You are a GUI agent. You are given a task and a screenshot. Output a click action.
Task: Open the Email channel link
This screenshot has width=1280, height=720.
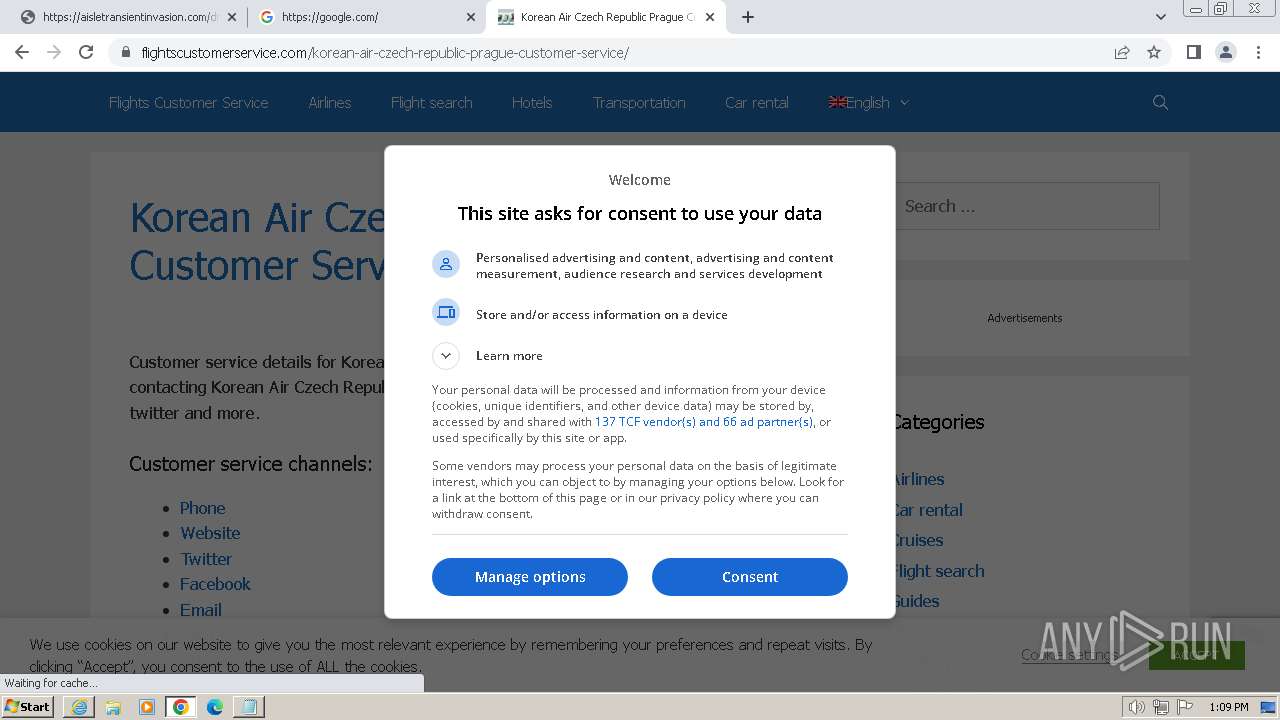201,610
